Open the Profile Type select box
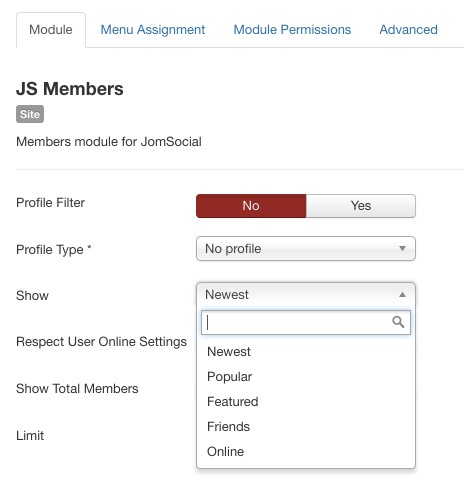The height and width of the screenshot is (502, 464). (x=306, y=249)
